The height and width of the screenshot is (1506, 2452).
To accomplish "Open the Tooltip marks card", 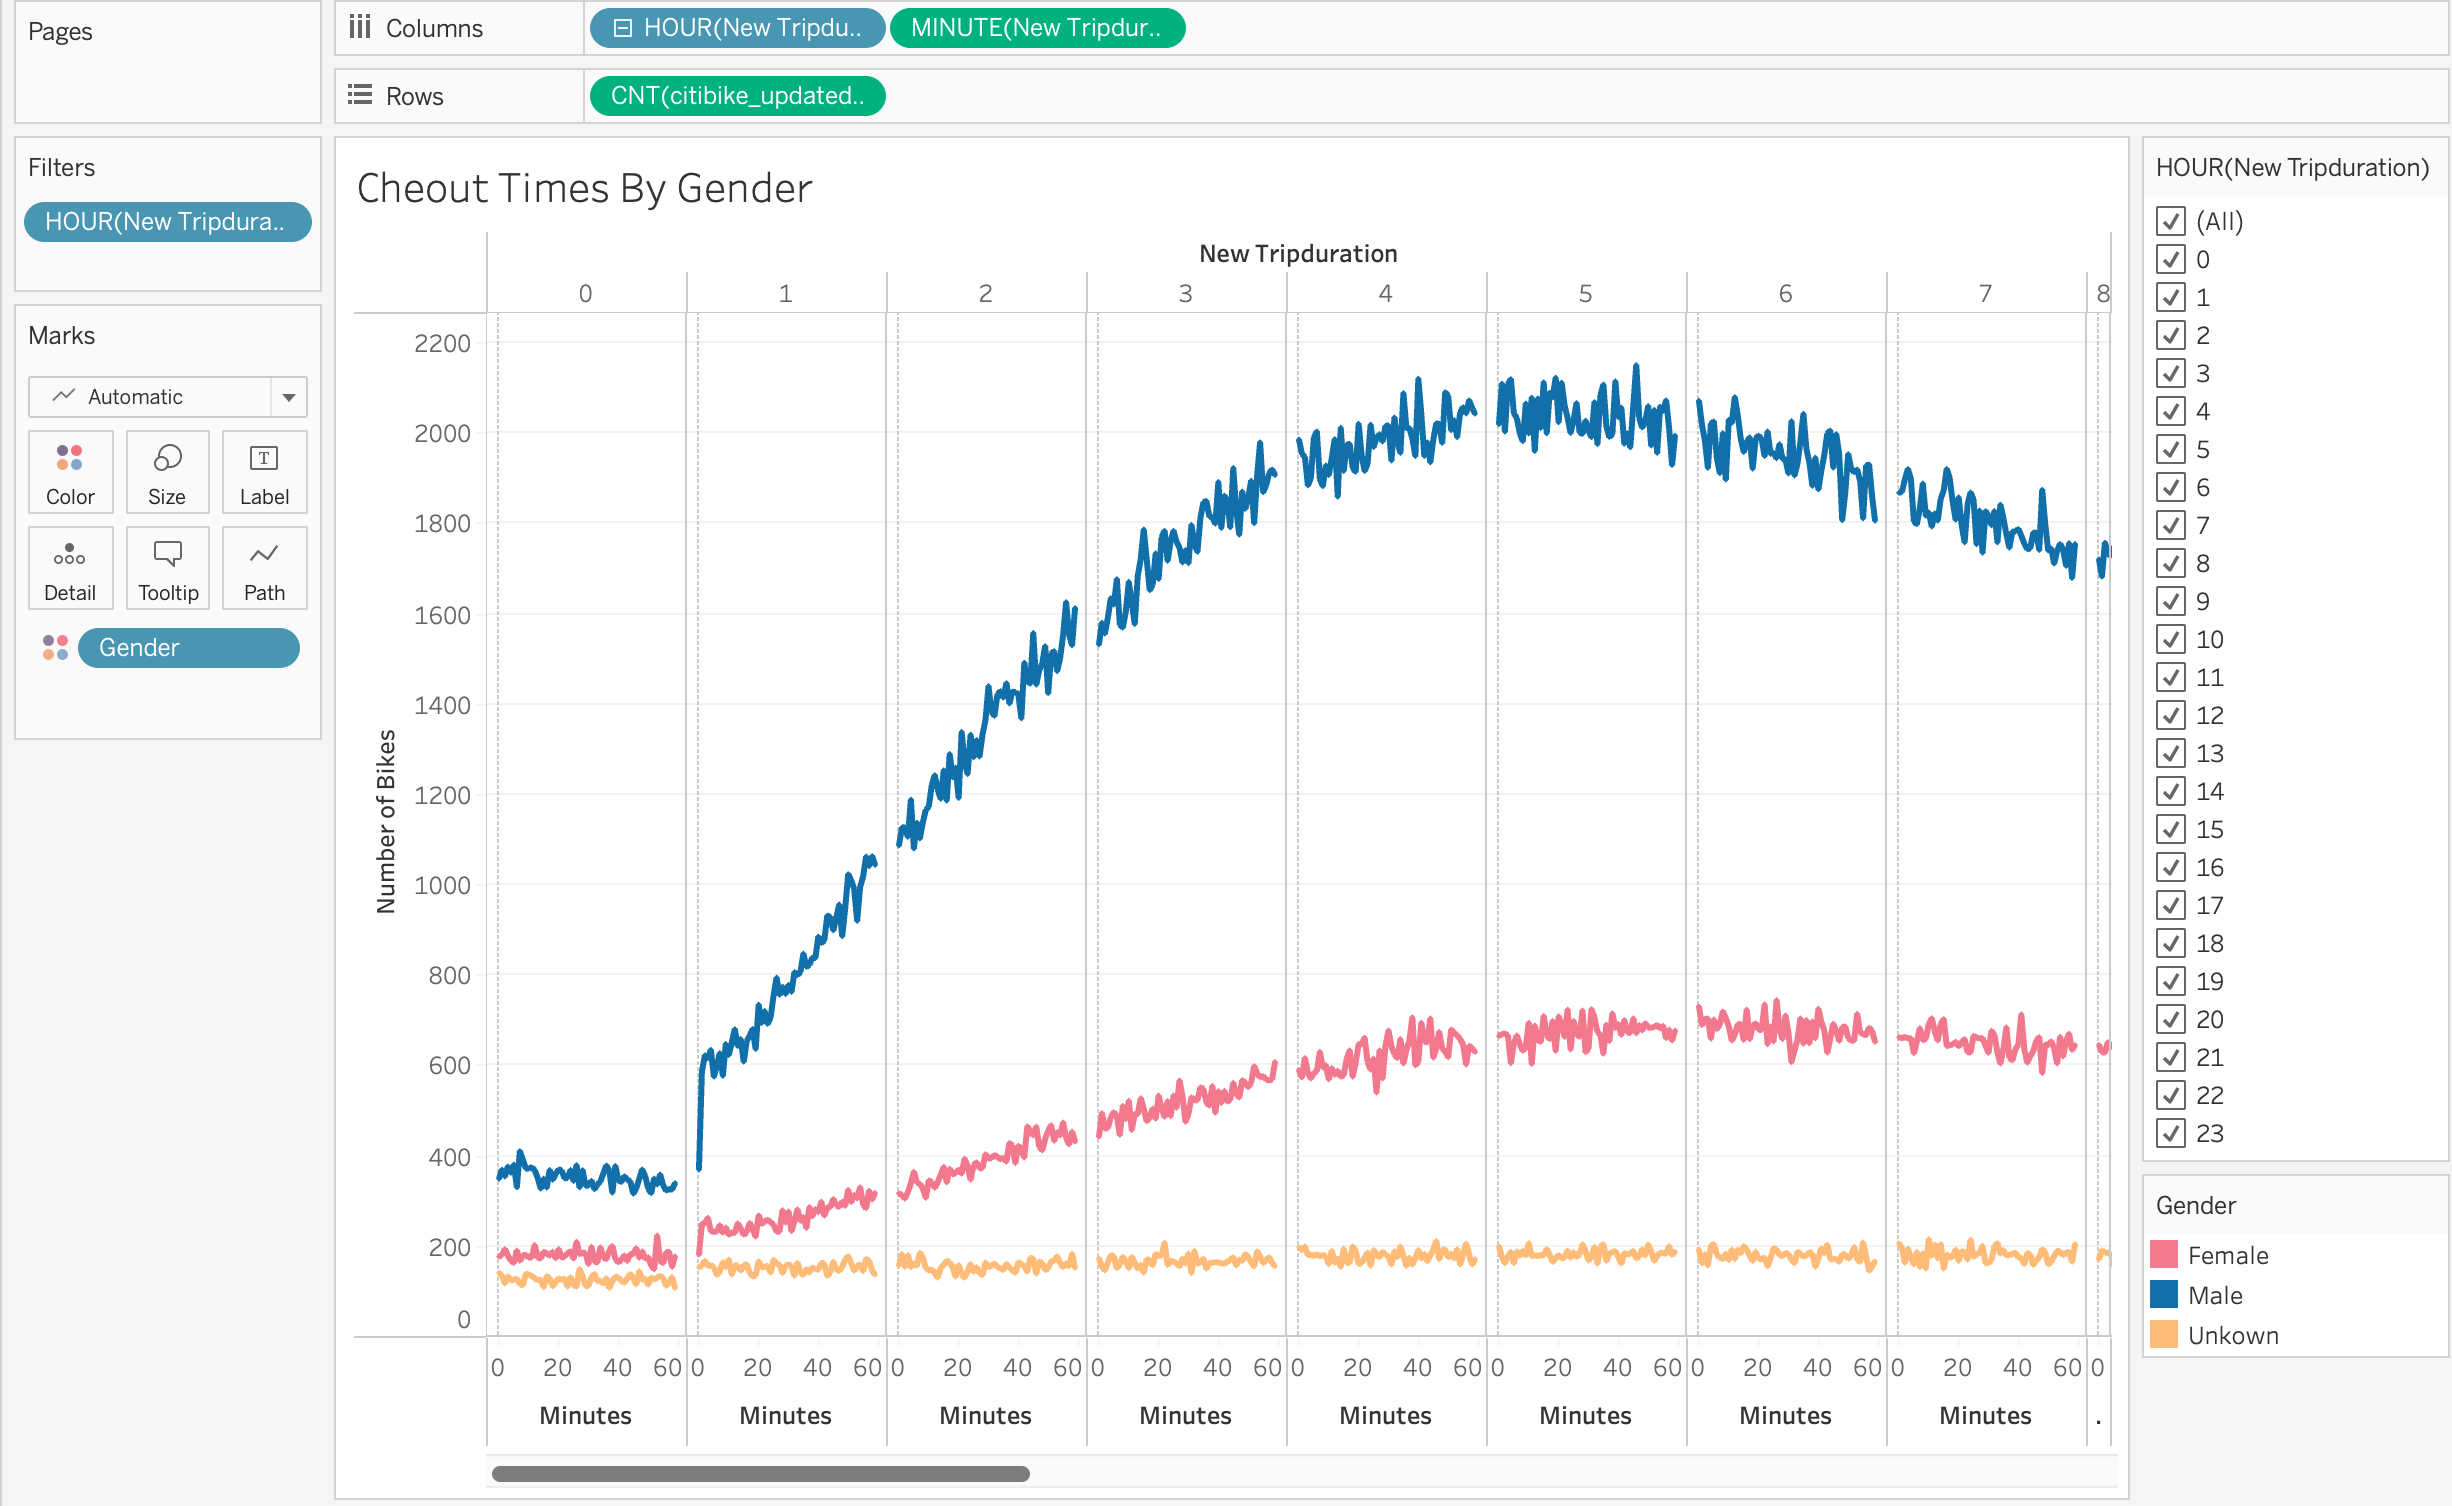I will point(167,567).
